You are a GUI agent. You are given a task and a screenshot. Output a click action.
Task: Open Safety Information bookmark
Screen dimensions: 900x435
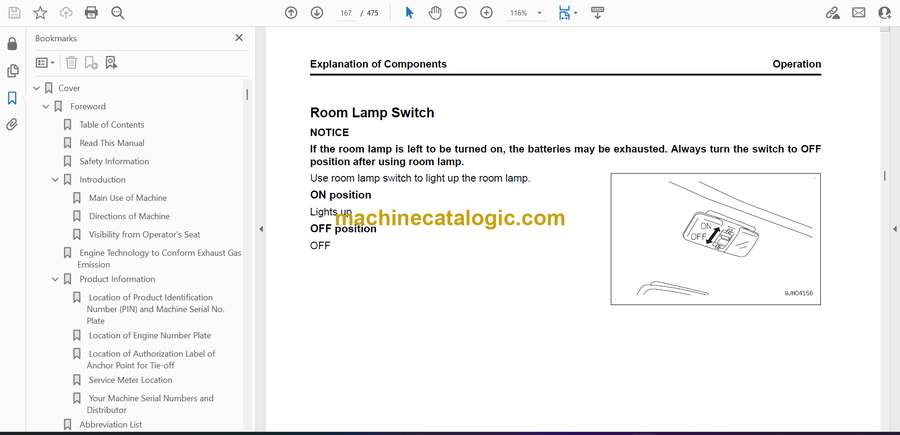pos(114,161)
